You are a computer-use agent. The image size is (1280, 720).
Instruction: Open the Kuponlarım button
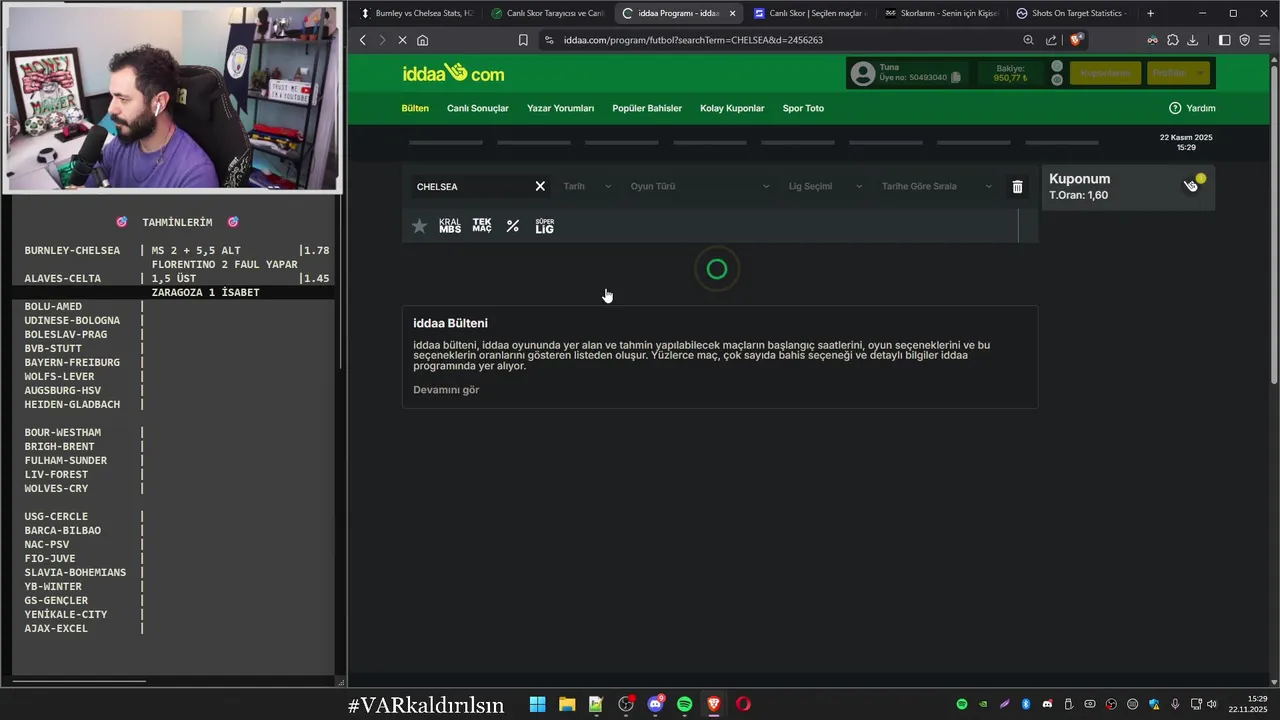click(1105, 73)
